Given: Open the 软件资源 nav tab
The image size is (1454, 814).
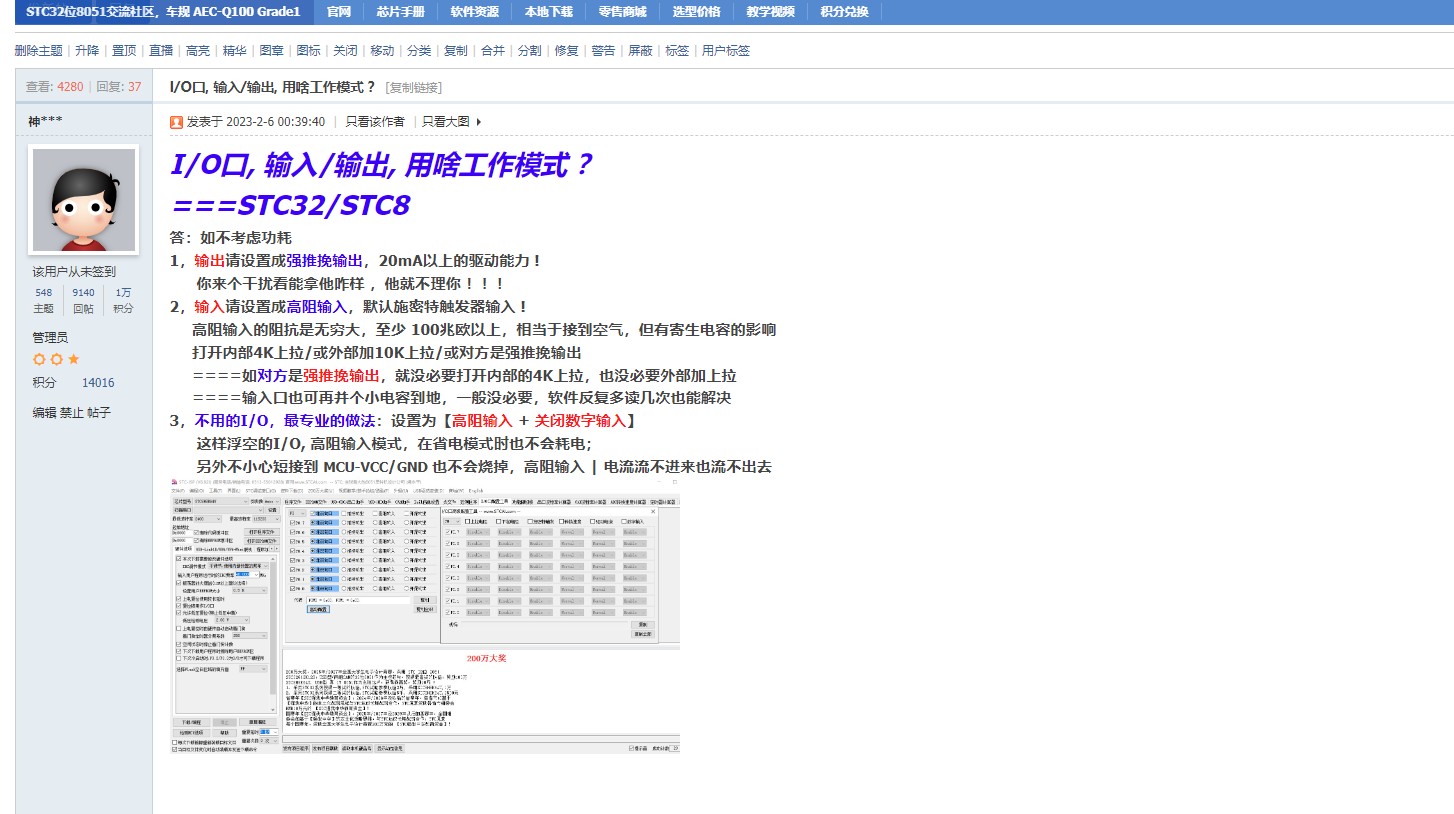Looking at the screenshot, I should pyautogui.click(x=474, y=12).
